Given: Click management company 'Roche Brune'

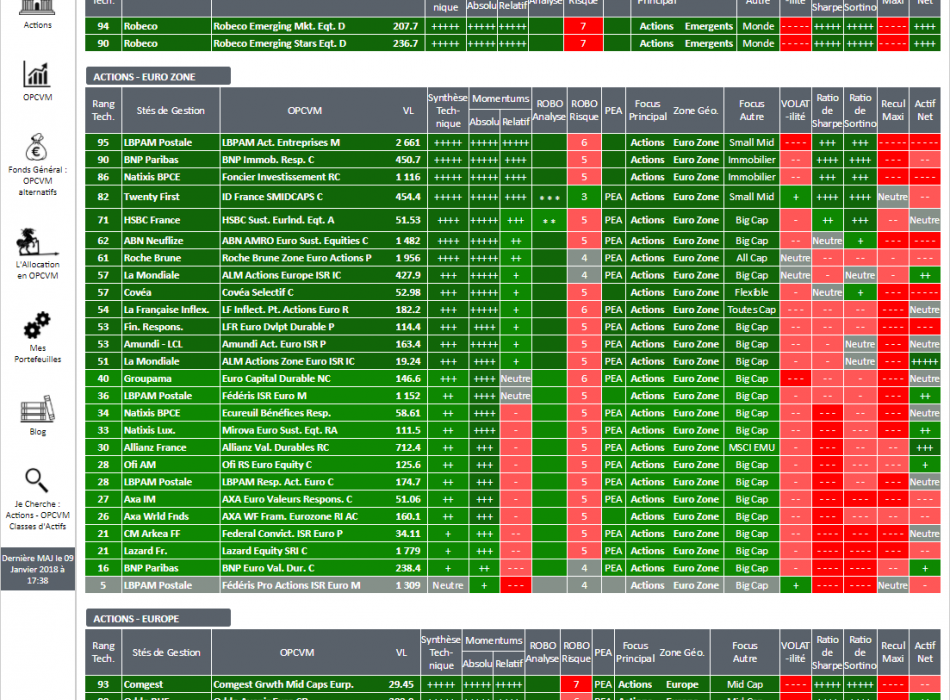Looking at the screenshot, I should tap(152, 258).
